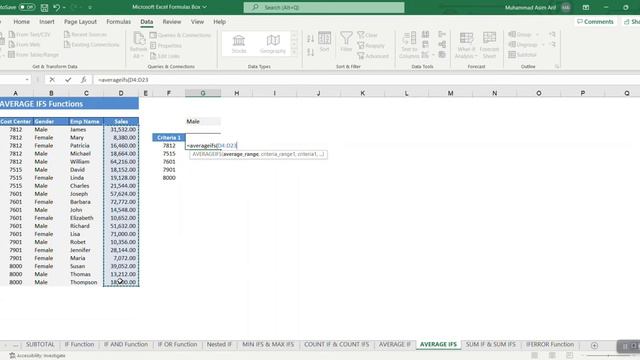
Task: Click the Hide Detail icon in Outline
Action: (x=552, y=44)
